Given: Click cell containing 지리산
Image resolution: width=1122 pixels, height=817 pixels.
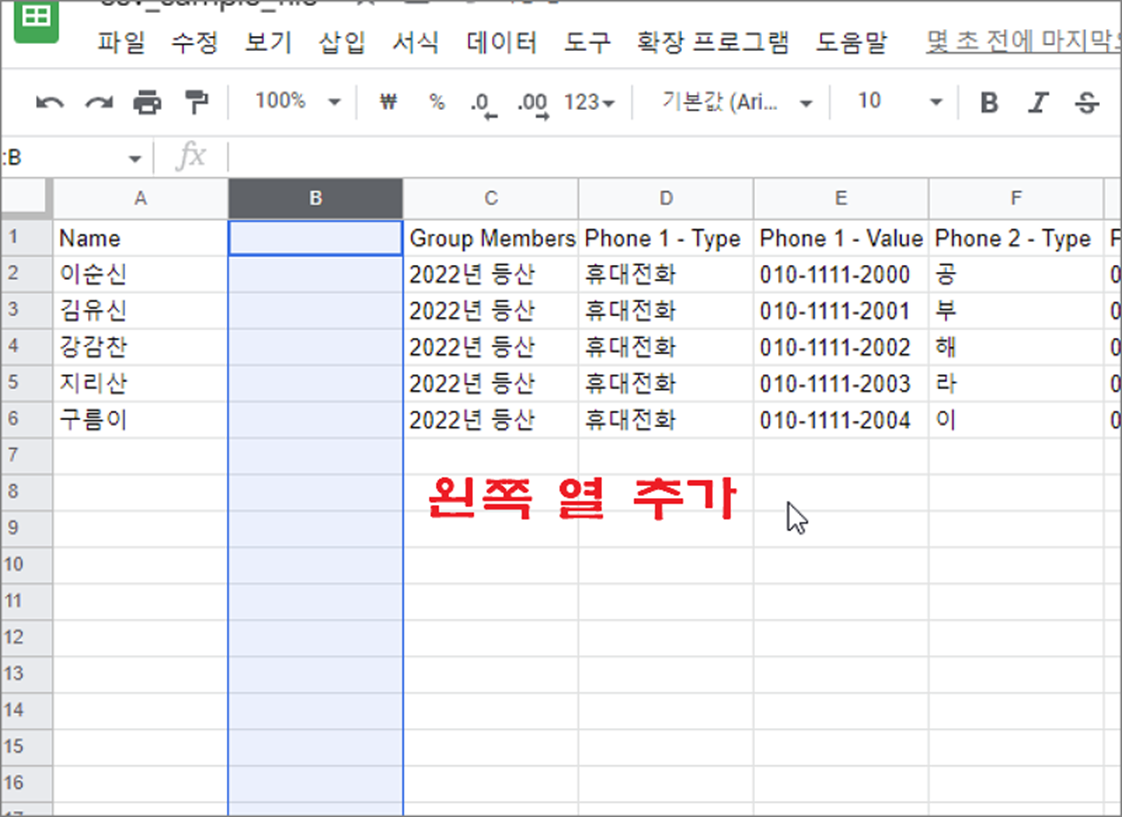Looking at the screenshot, I should (140, 383).
